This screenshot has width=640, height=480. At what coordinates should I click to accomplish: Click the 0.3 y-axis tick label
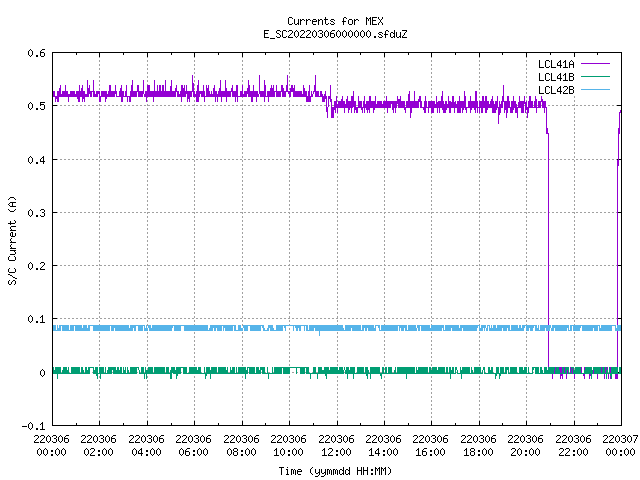click(36, 213)
